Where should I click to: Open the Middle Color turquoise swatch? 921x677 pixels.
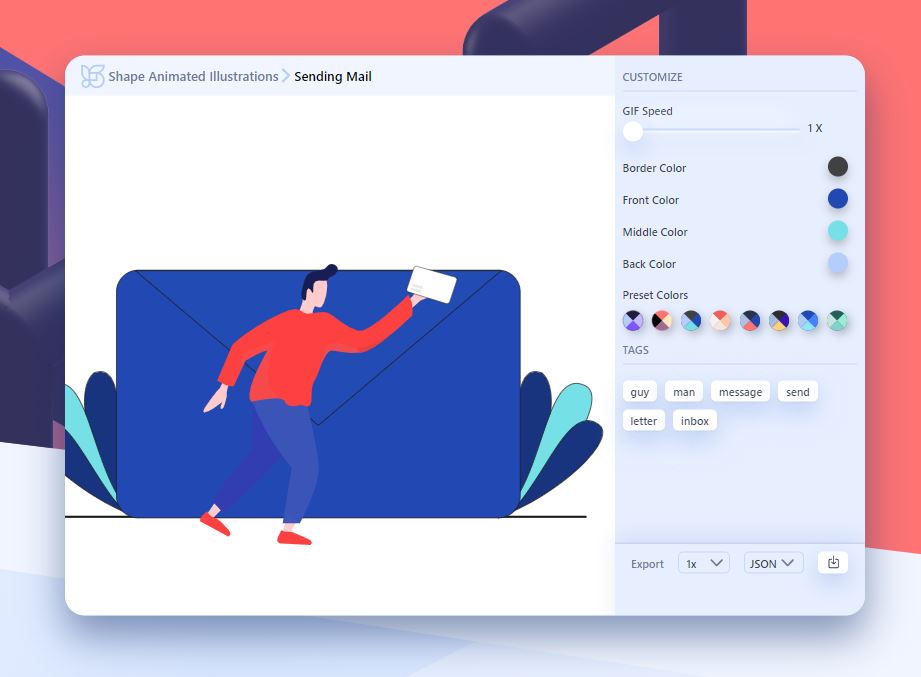(x=838, y=231)
